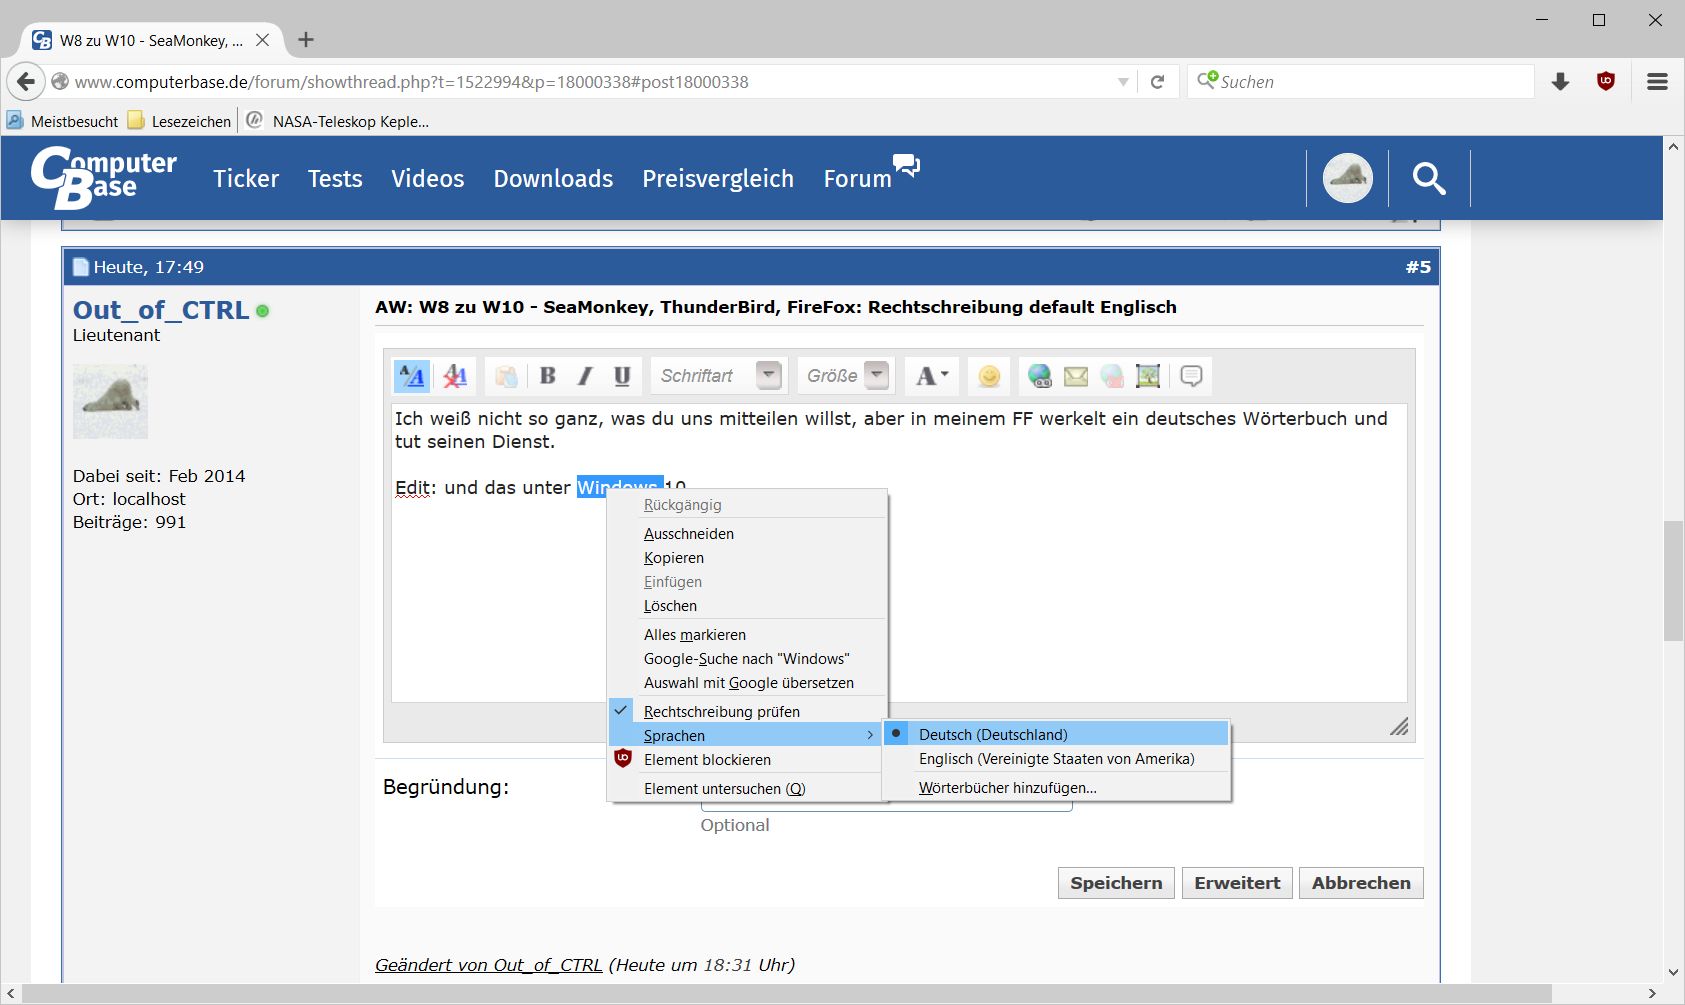Open the Downloads navigation link
This screenshot has width=1685, height=1005.
click(553, 179)
